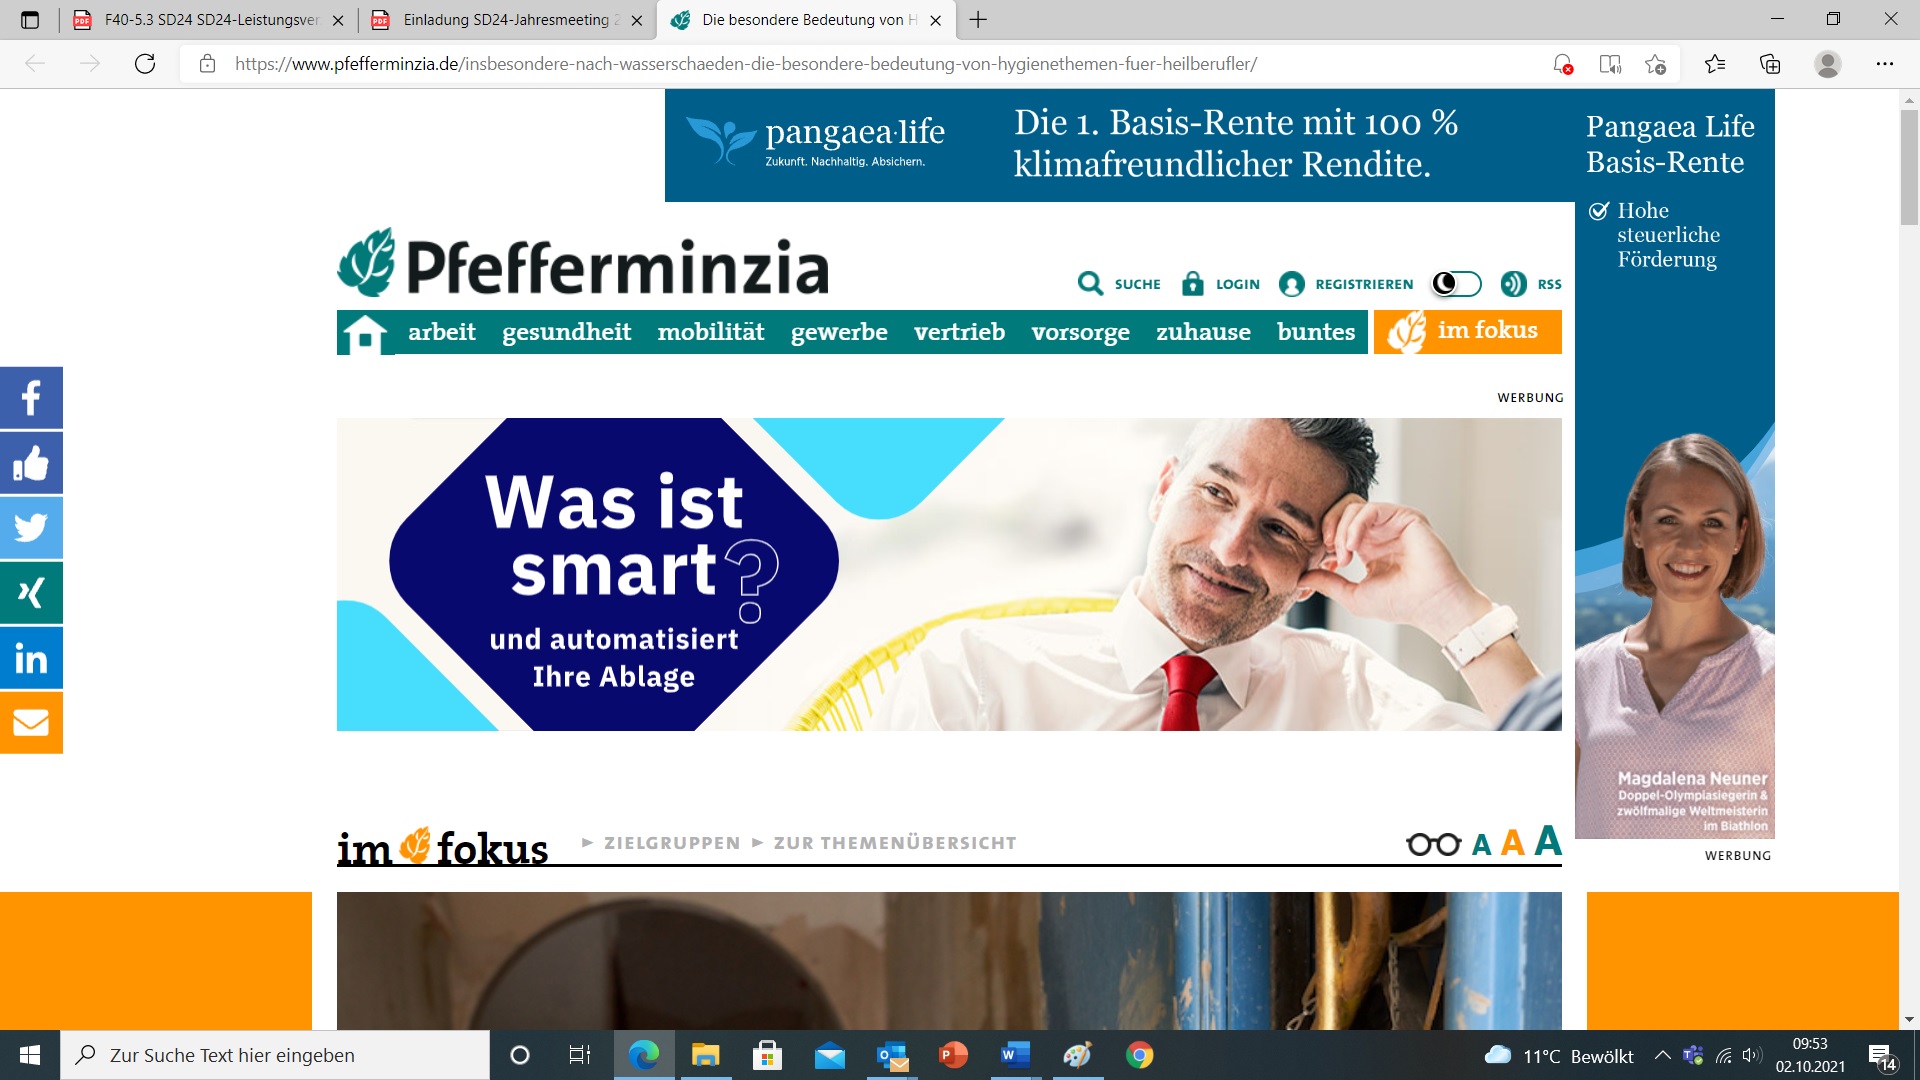Switch to Einladung SD24-Jahresmeeting tab

tap(506, 20)
